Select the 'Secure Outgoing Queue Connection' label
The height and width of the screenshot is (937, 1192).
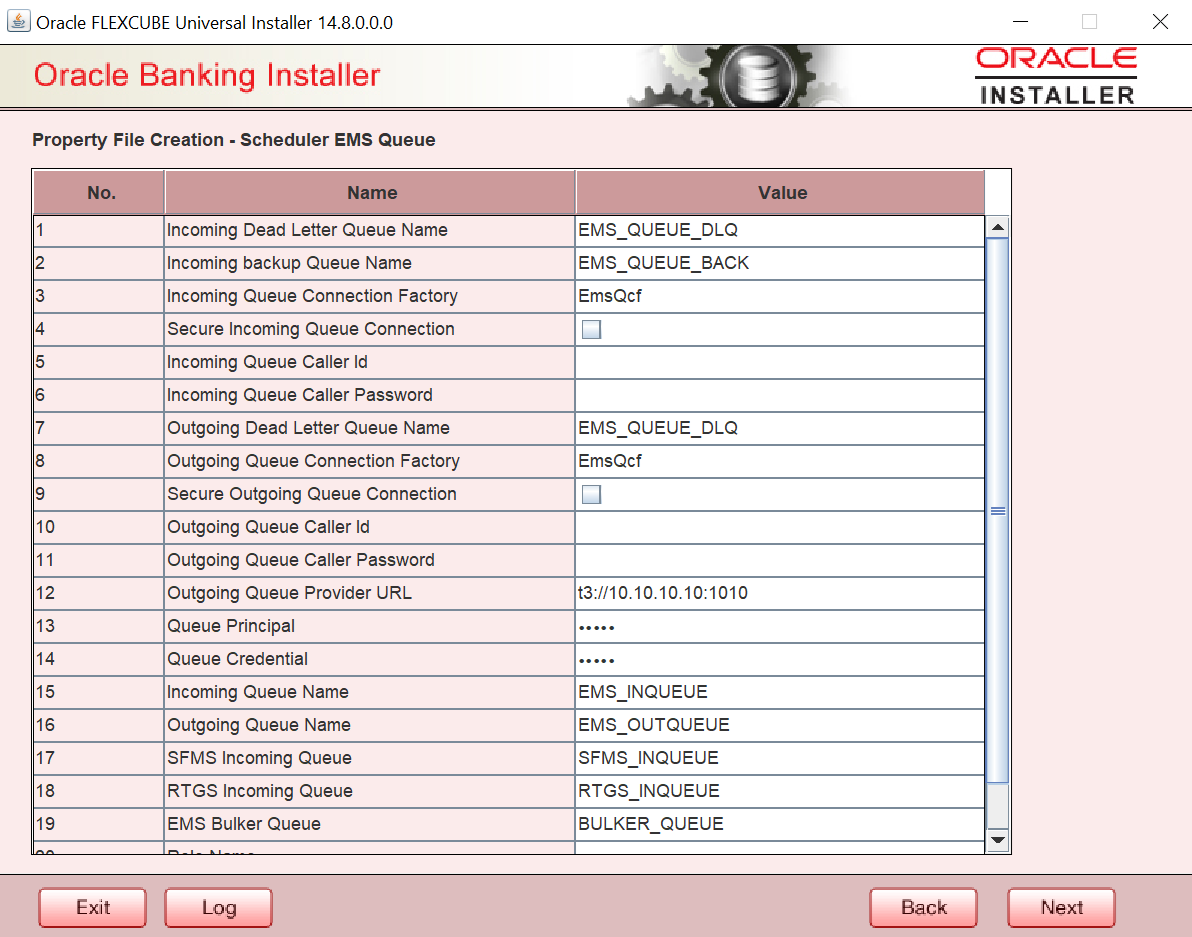pyautogui.click(x=312, y=494)
